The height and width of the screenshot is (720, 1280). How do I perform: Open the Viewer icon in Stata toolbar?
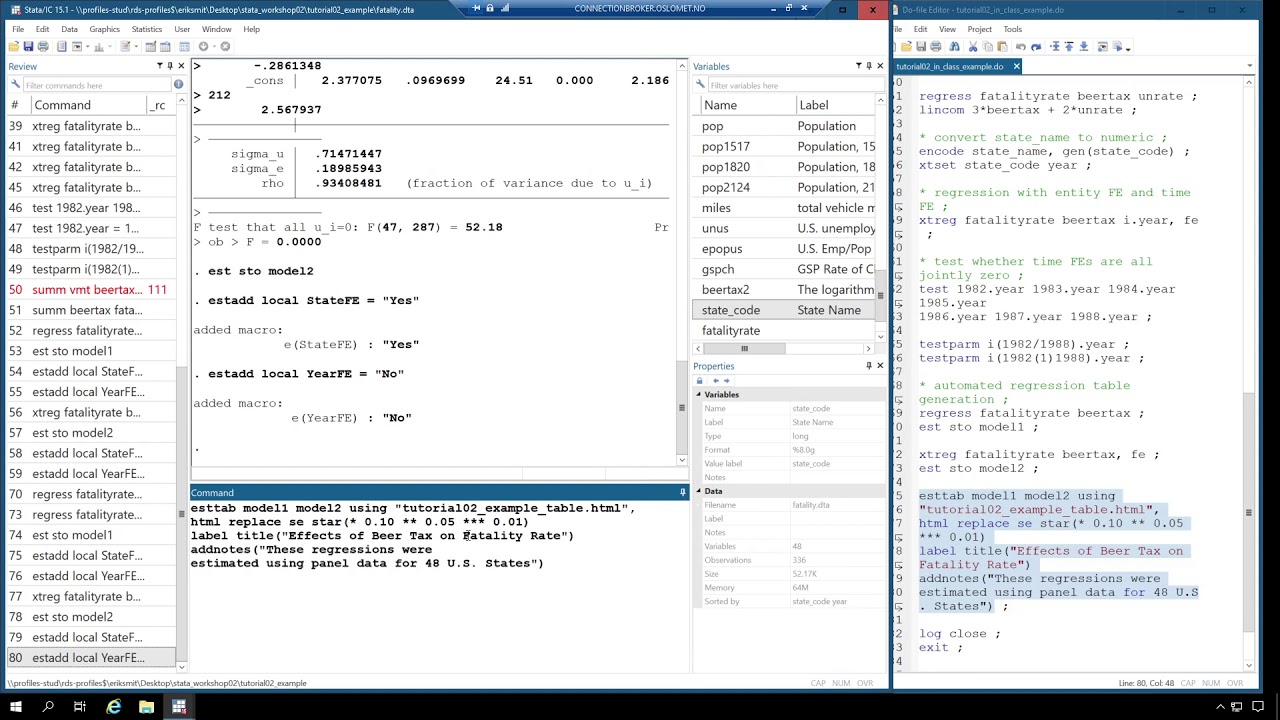[x=77, y=46]
